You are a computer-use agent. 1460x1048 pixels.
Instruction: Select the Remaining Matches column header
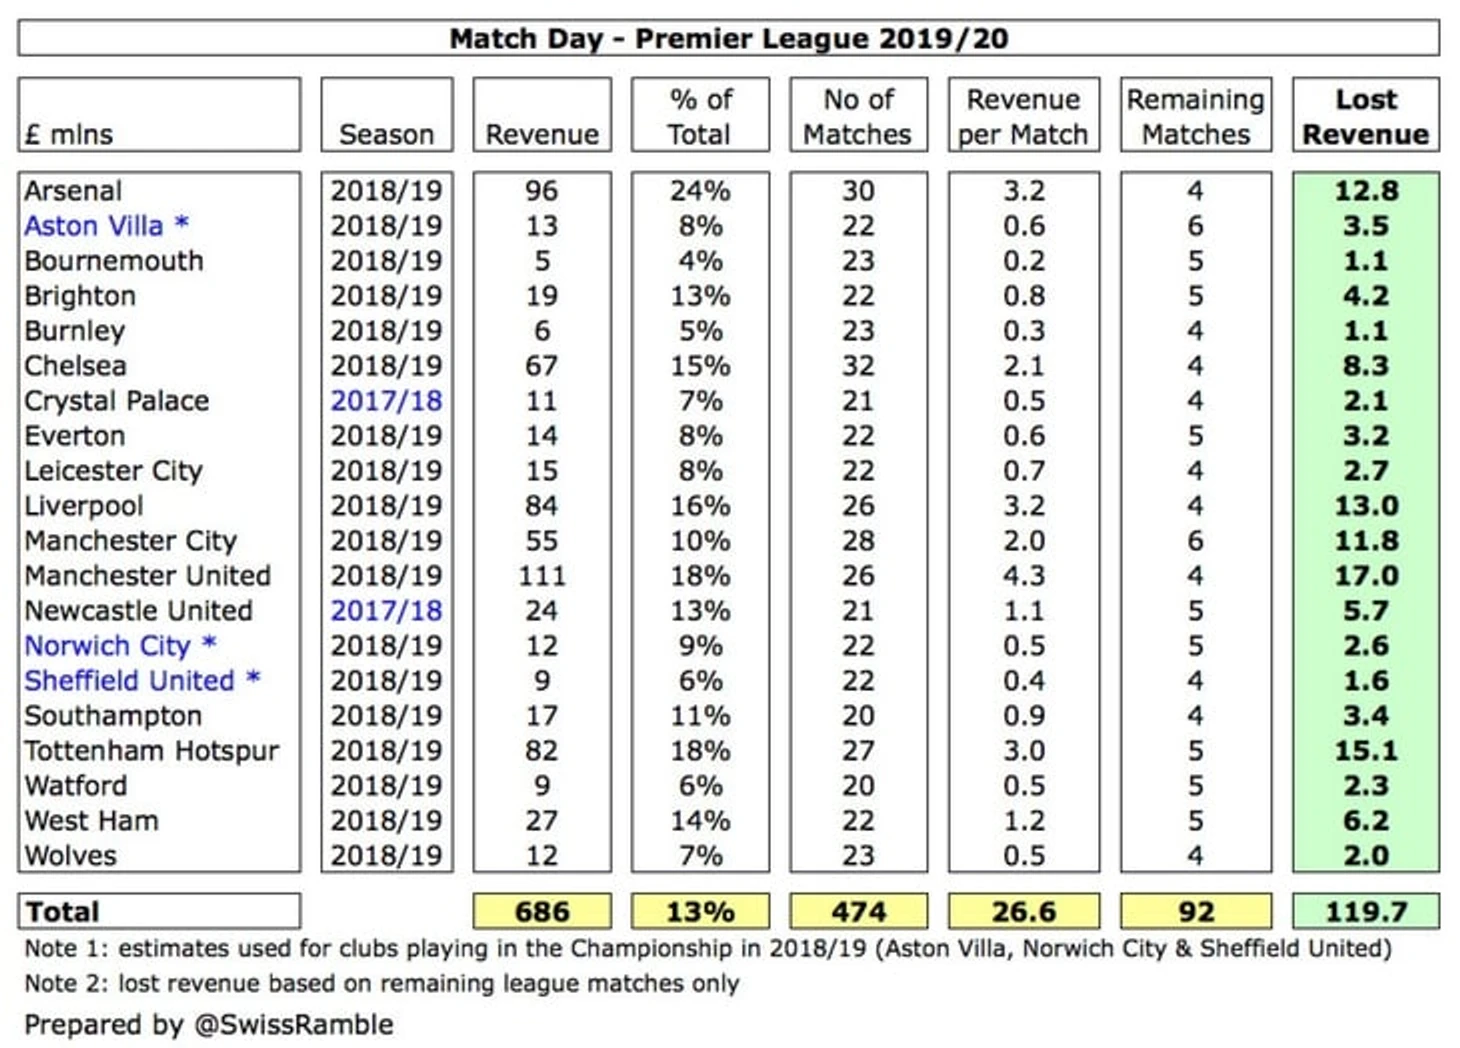click(1196, 116)
